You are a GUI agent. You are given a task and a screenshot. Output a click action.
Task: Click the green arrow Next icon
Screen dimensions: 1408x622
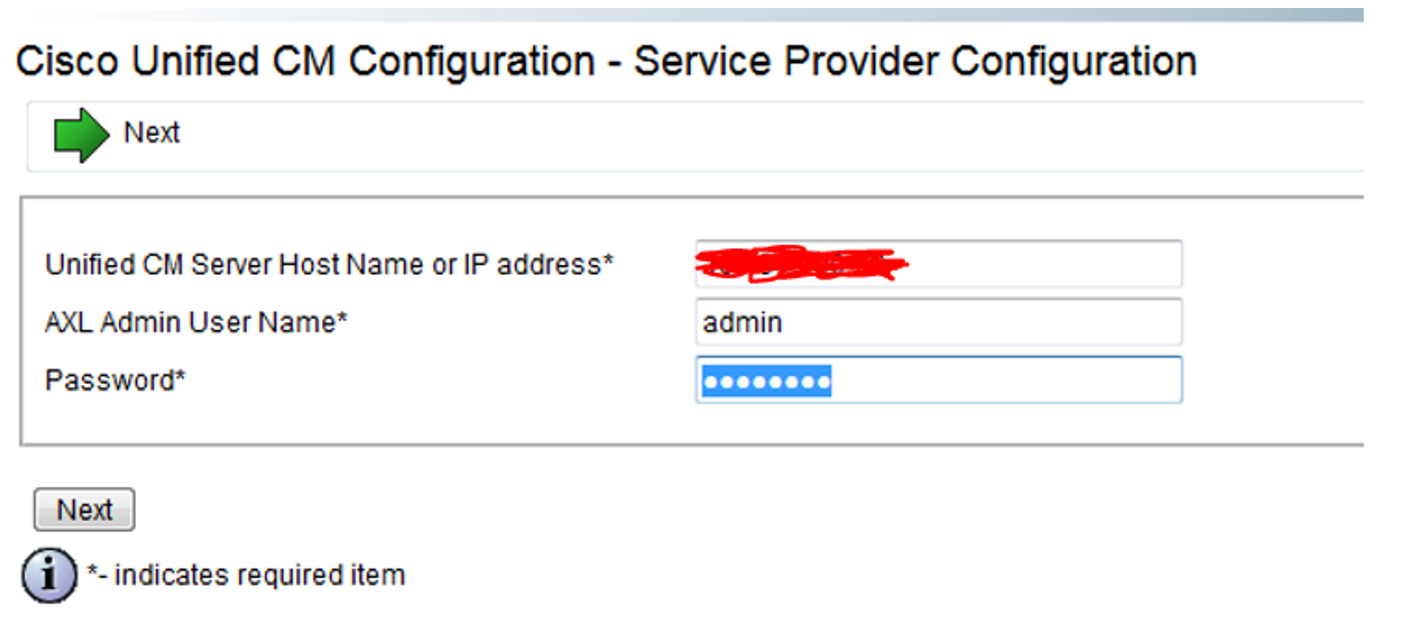81,136
